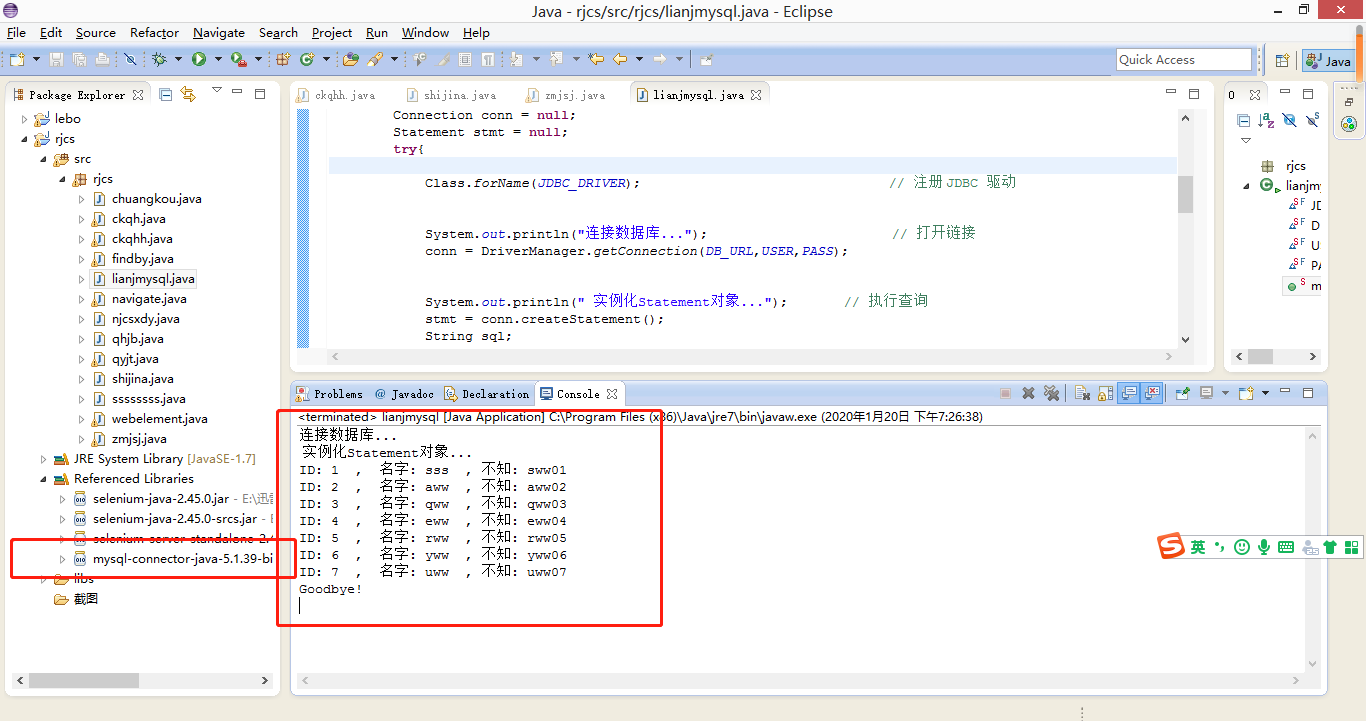Viewport: 1366px width, 721px height.
Task: Select the 截图 folder in tree
Action: [x=76, y=599]
